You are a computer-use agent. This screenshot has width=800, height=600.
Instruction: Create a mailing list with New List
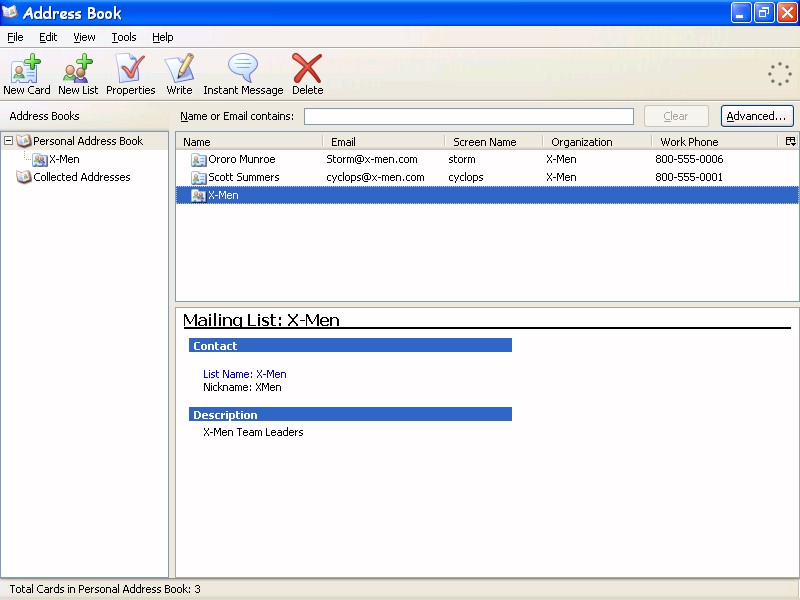pos(78,74)
